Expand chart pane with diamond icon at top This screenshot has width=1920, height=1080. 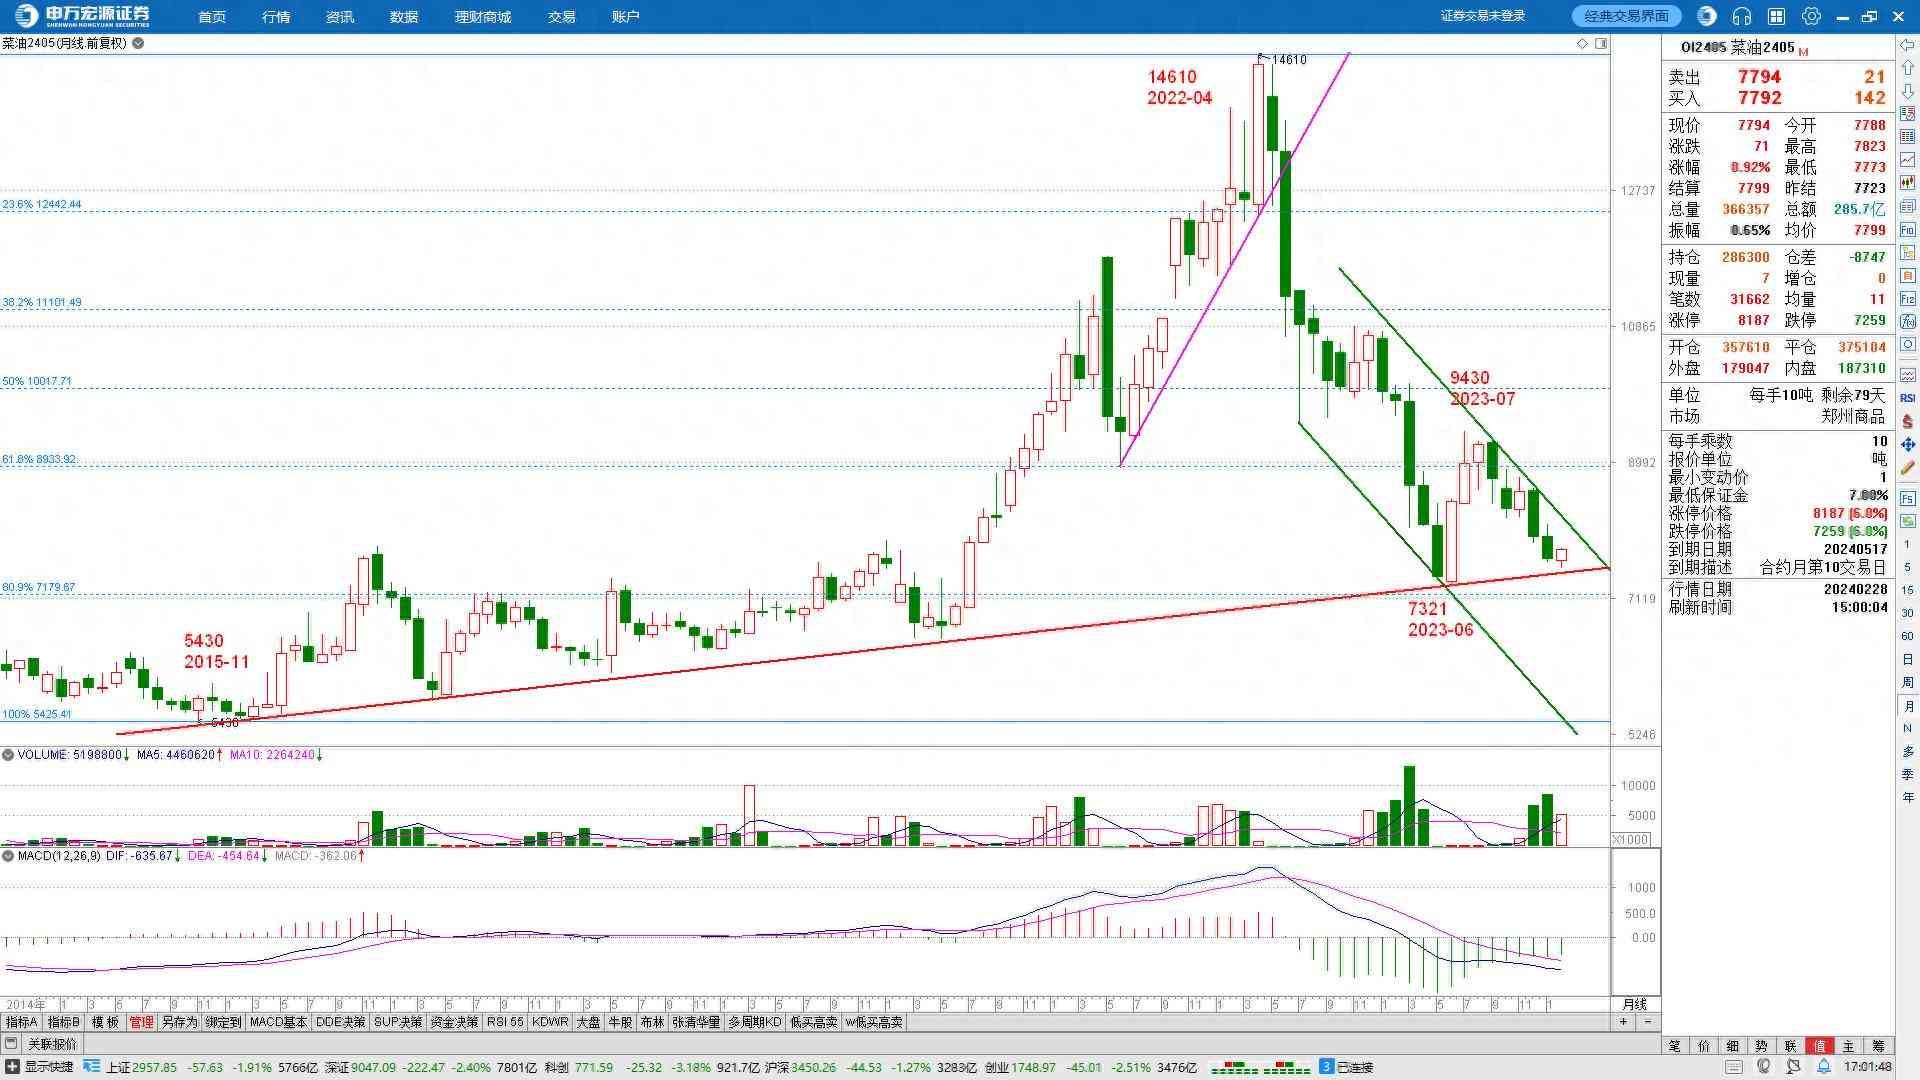tap(1582, 43)
